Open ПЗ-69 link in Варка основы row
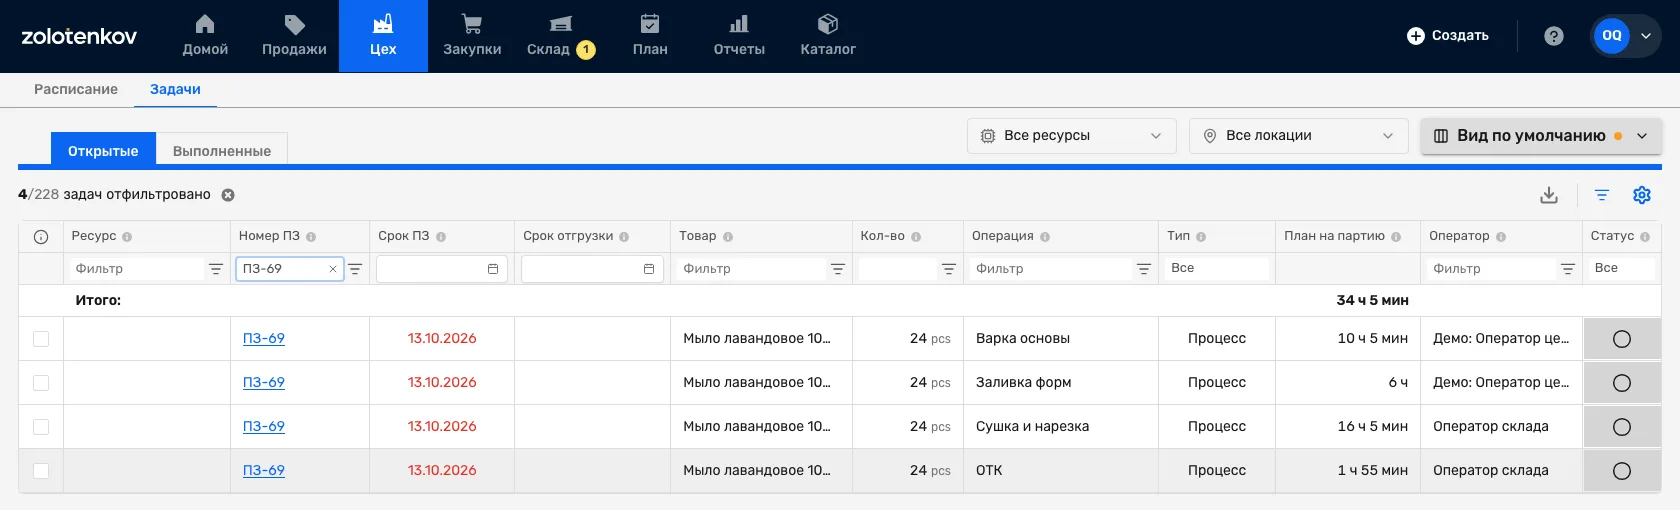The width and height of the screenshot is (1680, 510). (x=264, y=339)
